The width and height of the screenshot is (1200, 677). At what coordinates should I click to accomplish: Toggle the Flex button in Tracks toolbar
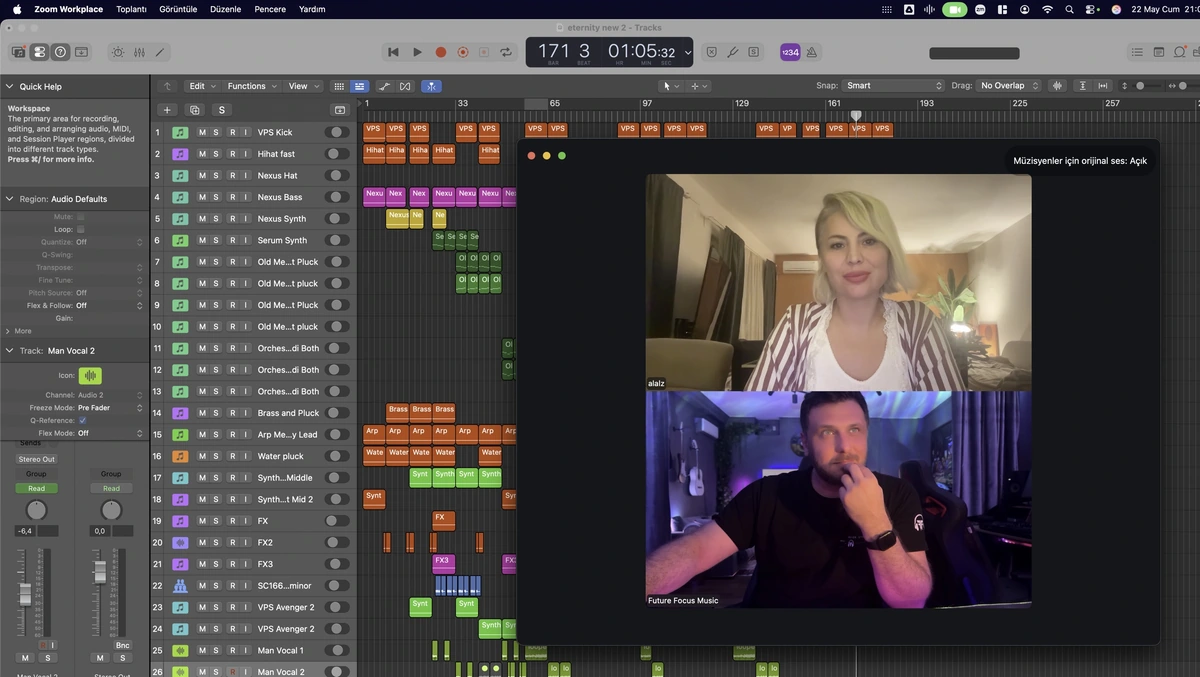point(405,86)
